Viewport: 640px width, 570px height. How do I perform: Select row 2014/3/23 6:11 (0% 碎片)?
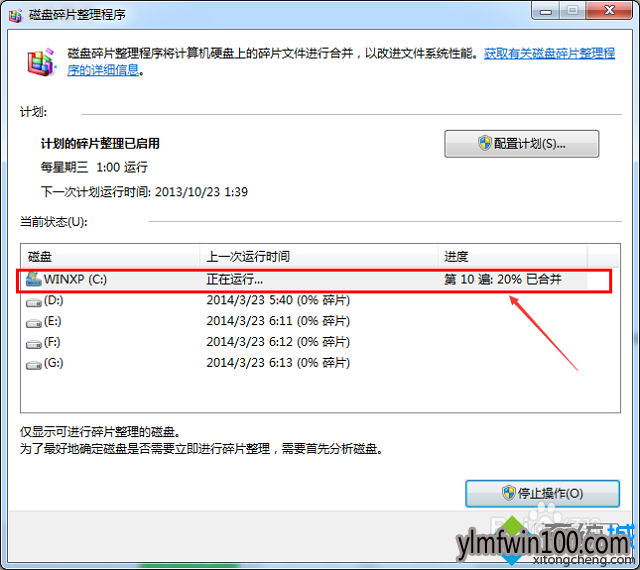coord(278,321)
